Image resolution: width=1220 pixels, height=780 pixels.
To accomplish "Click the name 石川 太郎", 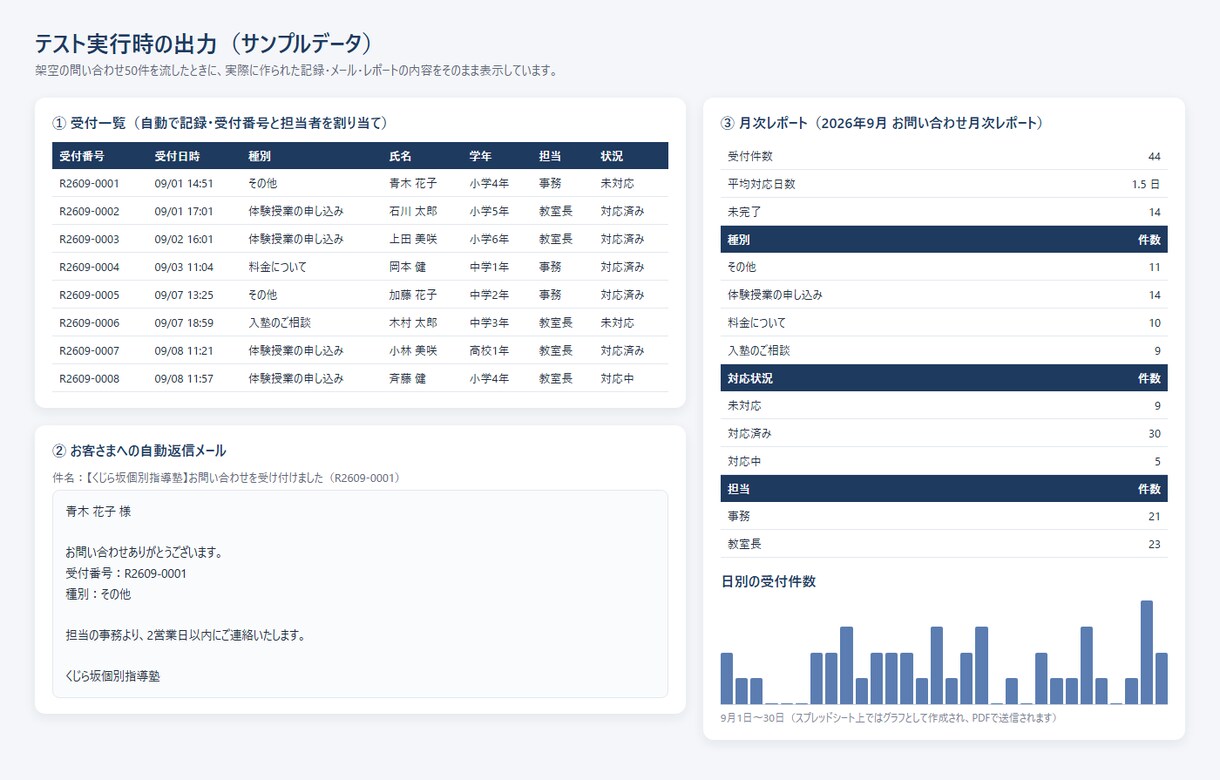I will (413, 212).
